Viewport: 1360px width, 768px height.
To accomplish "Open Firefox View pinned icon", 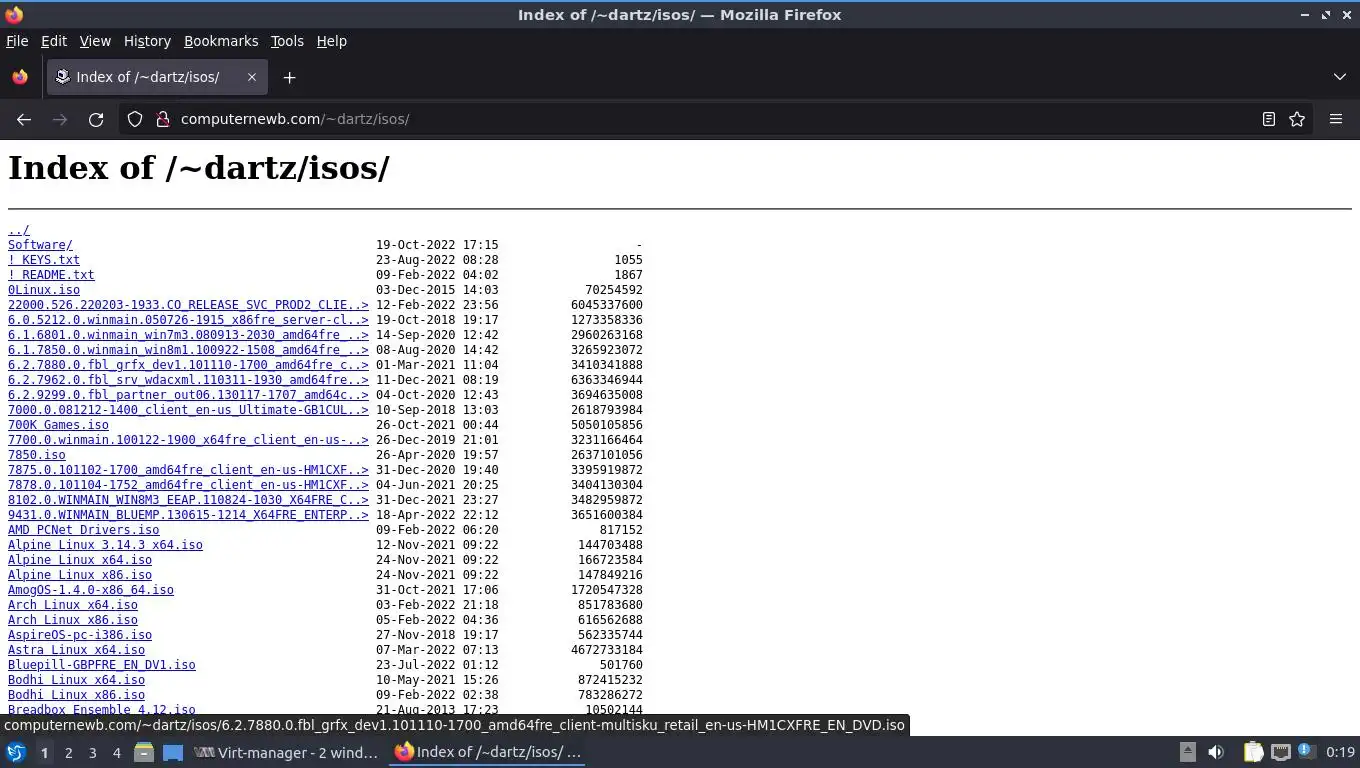I will [x=20, y=77].
